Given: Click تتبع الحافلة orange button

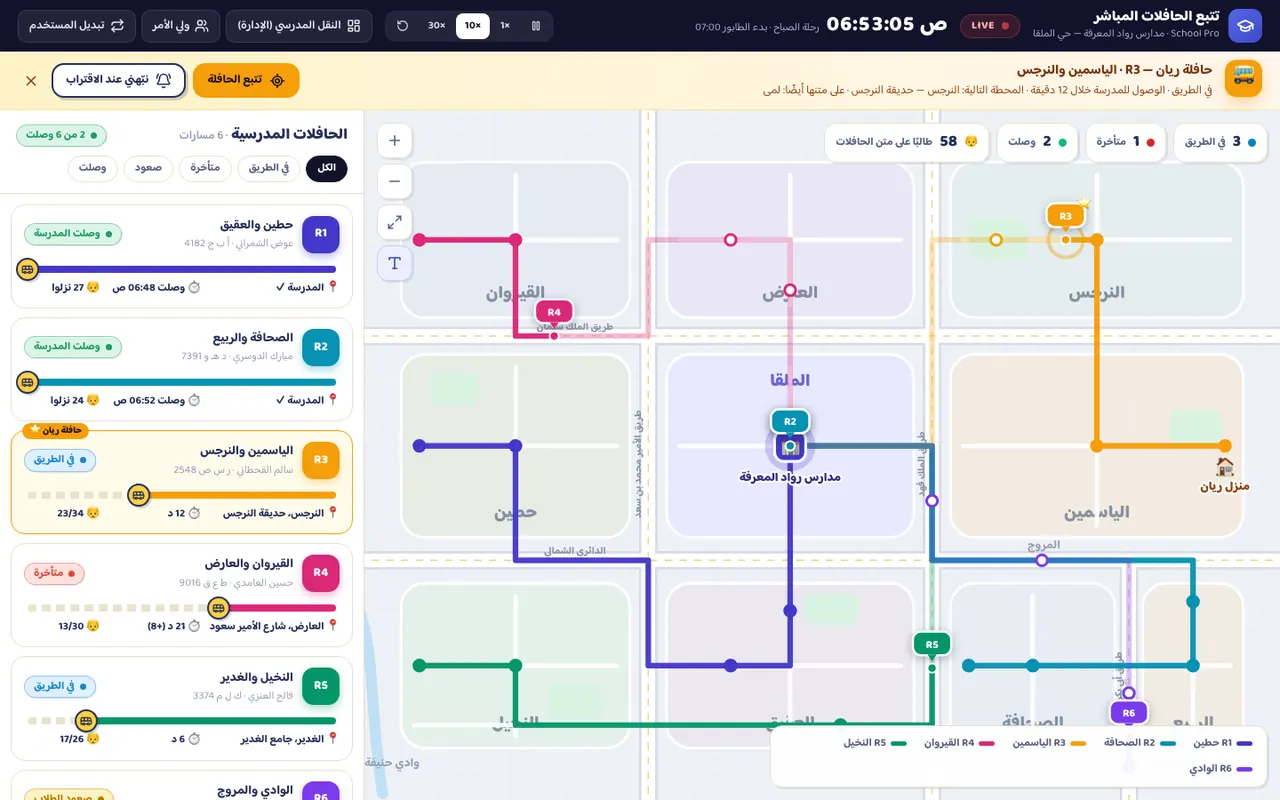Looking at the screenshot, I should point(246,80).
